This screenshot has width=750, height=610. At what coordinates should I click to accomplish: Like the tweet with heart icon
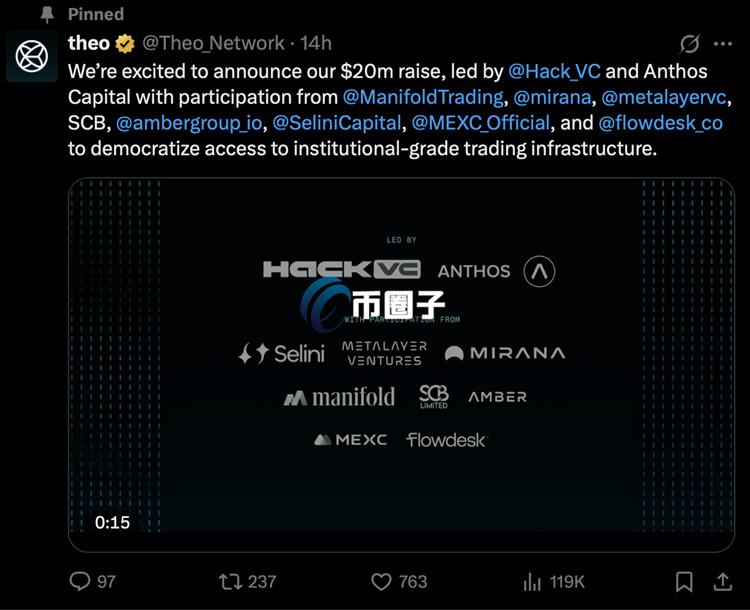381,581
